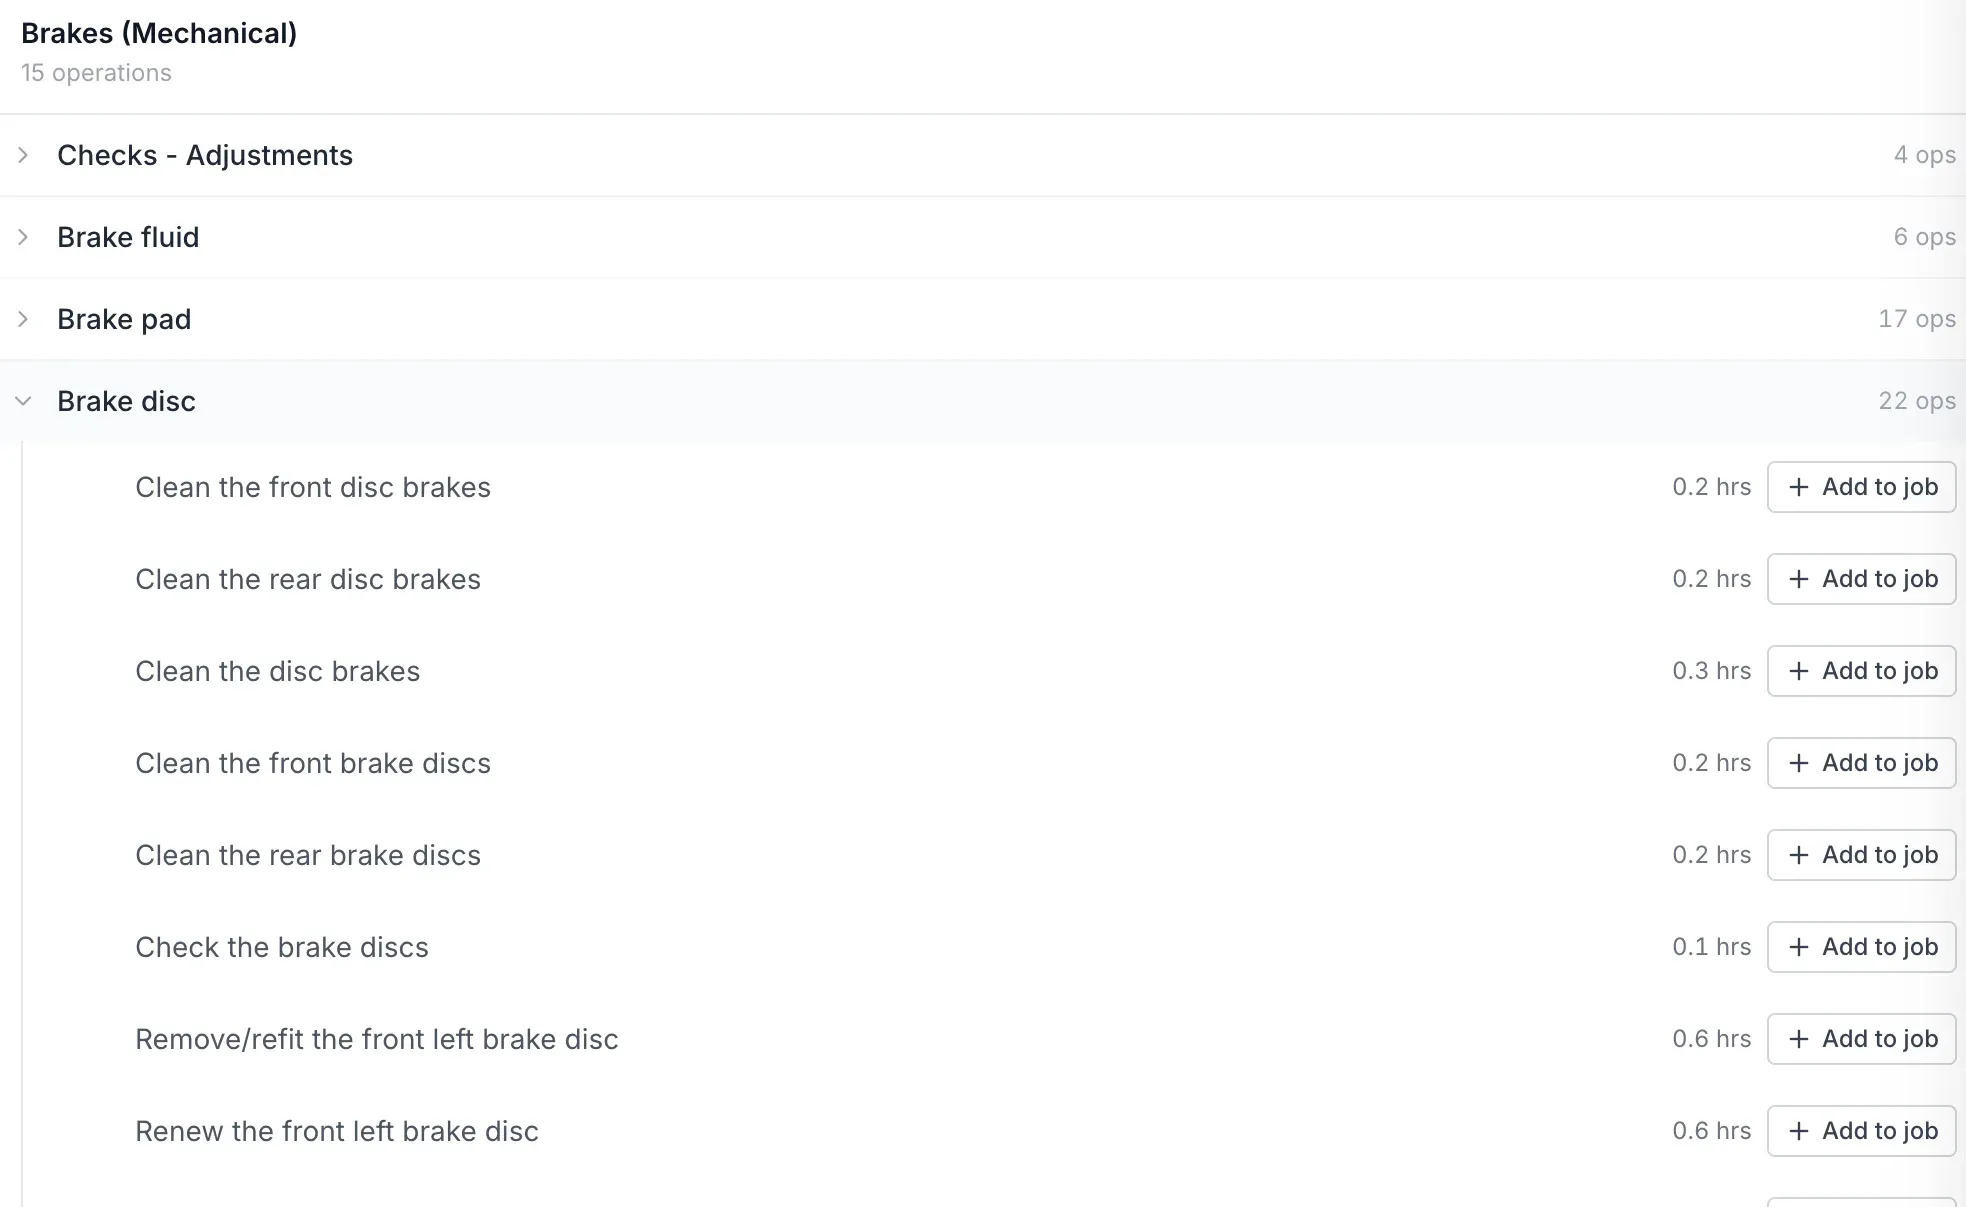Screen dimensions: 1966x1207
Task: Add 'Clean the front brake discs' to job
Action: point(1861,763)
